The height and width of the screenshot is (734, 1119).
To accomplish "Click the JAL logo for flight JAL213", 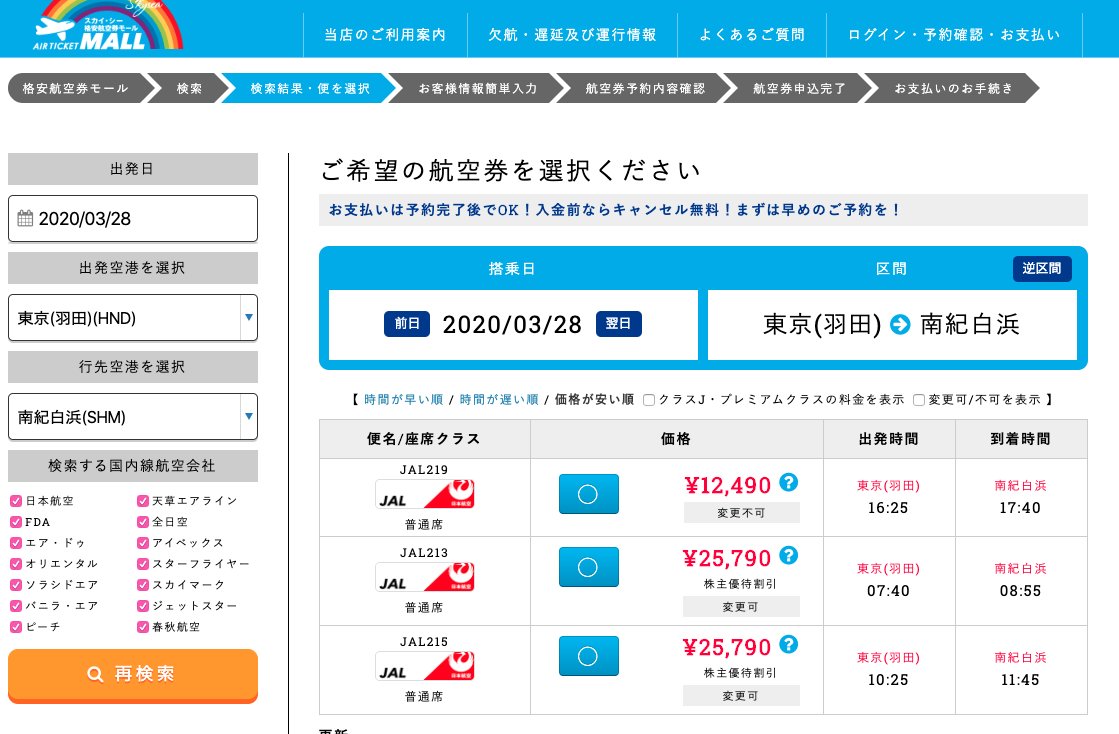I will [425, 577].
